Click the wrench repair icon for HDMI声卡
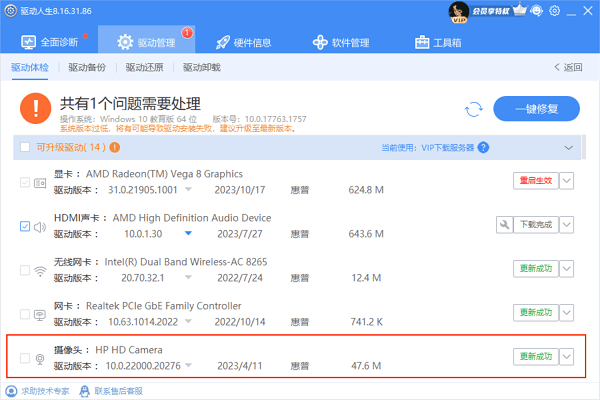This screenshot has height=400, width=600. 504,225
